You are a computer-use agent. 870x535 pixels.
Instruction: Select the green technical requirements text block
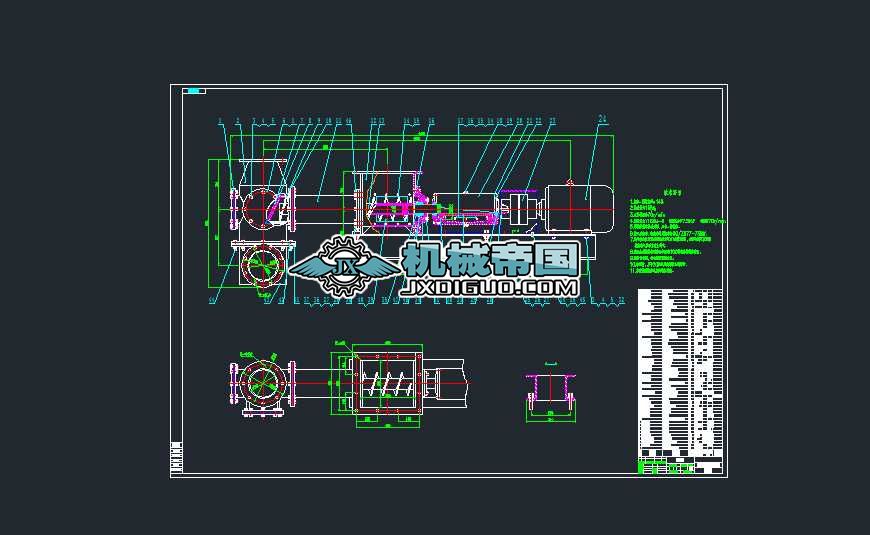(x=677, y=232)
